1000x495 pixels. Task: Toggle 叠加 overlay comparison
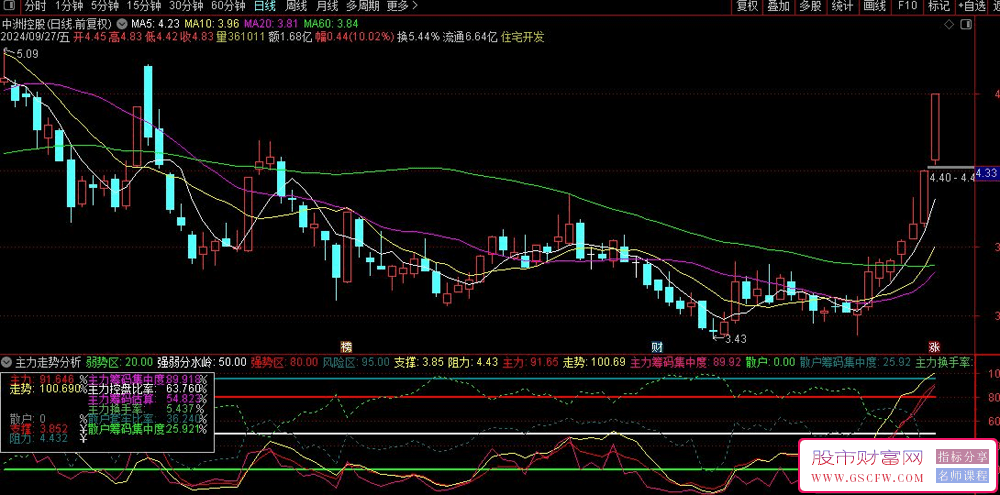pyautogui.click(x=778, y=6)
